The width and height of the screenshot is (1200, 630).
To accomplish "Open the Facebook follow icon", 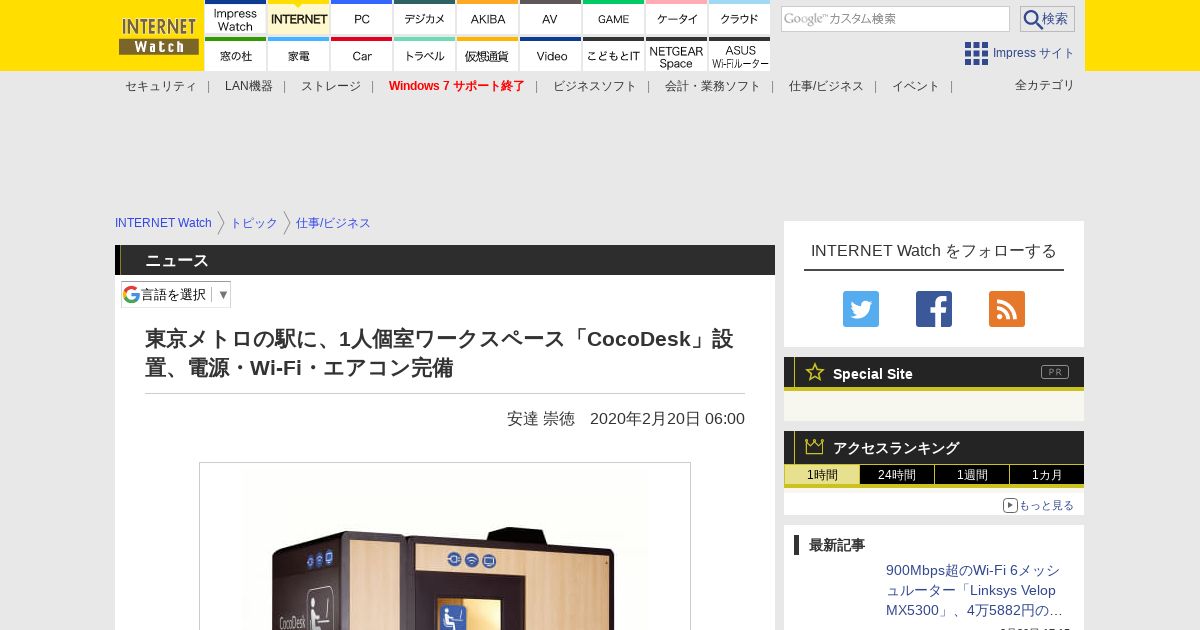I will [x=934, y=309].
